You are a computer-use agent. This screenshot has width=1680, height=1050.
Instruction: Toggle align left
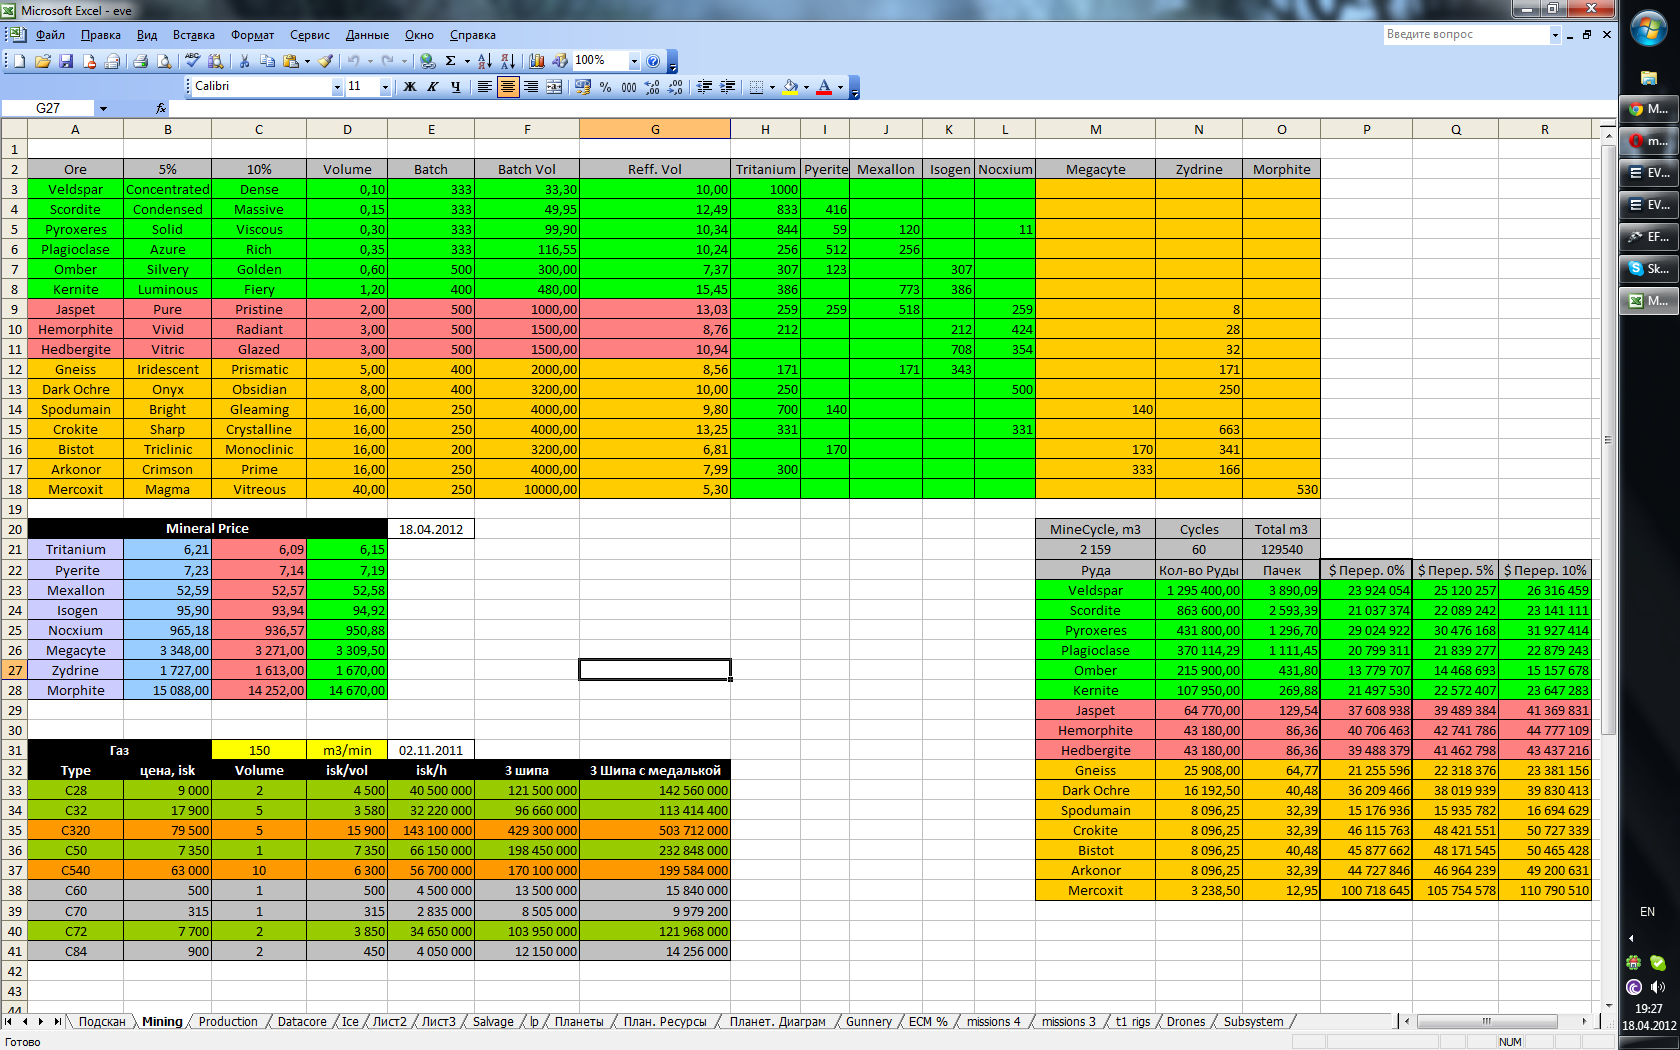pyautogui.click(x=485, y=87)
